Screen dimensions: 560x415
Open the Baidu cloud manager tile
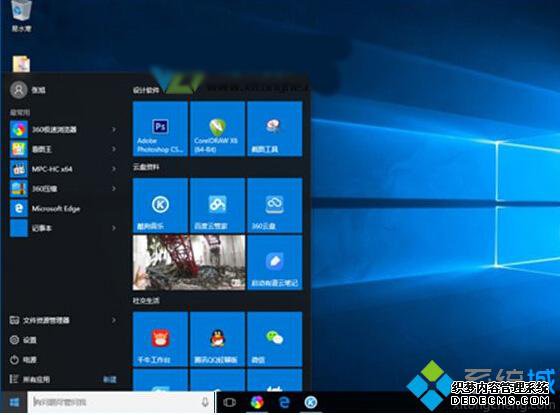218,205
